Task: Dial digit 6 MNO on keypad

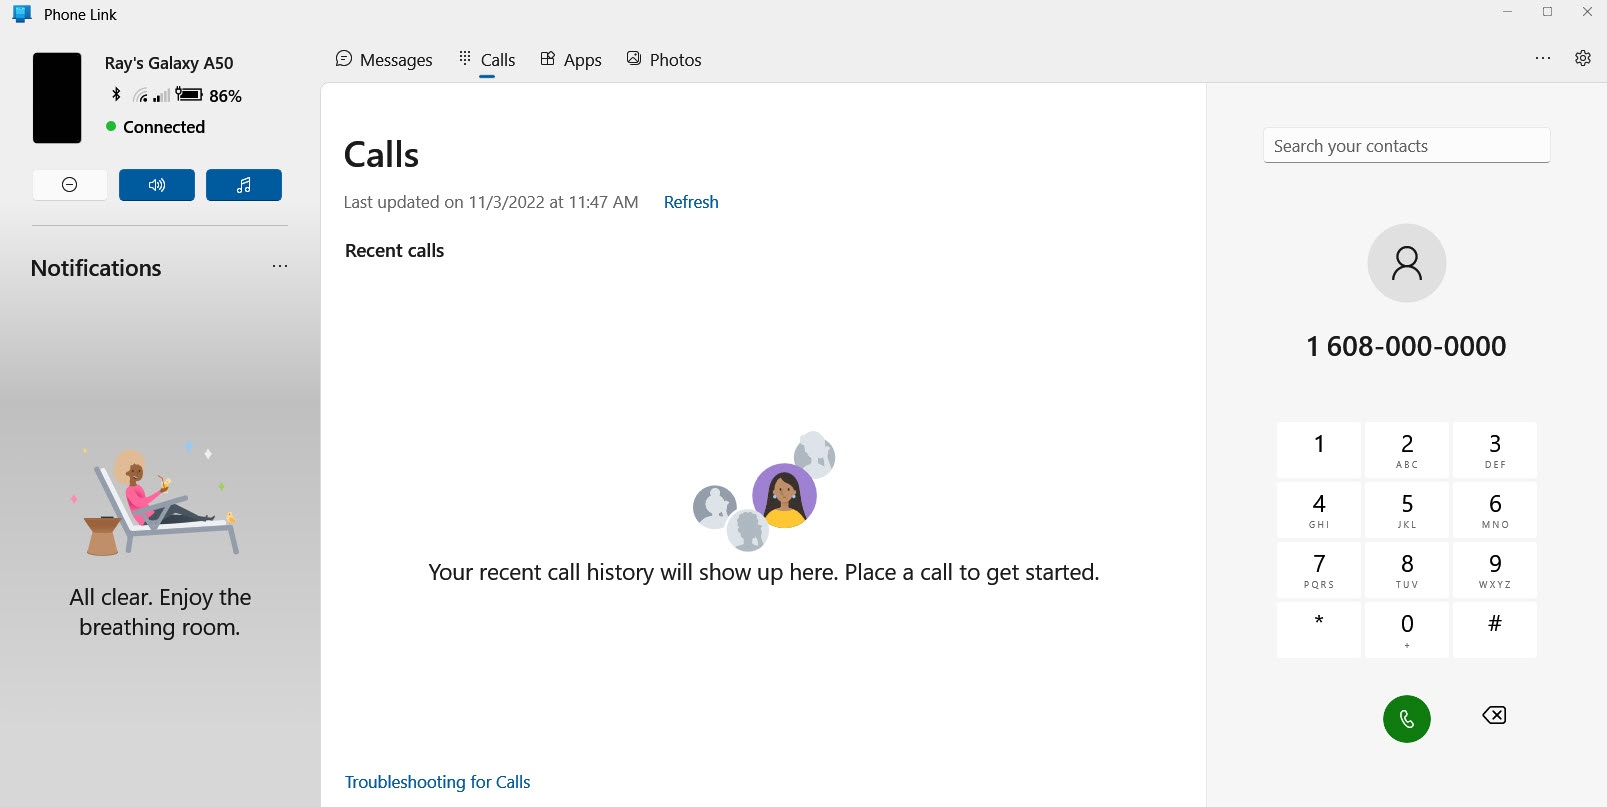Action: [1495, 510]
